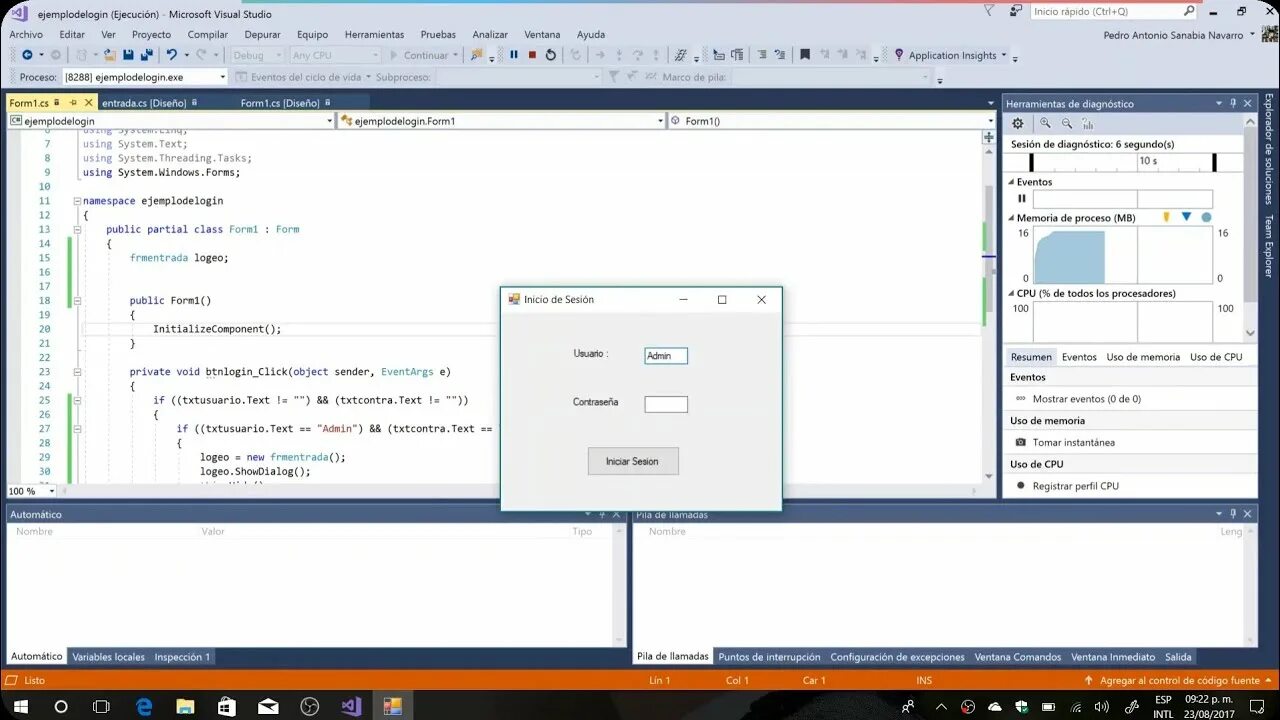Open the Application Insights dropdown arrow
This screenshot has height=720, width=1280.
point(1004,55)
